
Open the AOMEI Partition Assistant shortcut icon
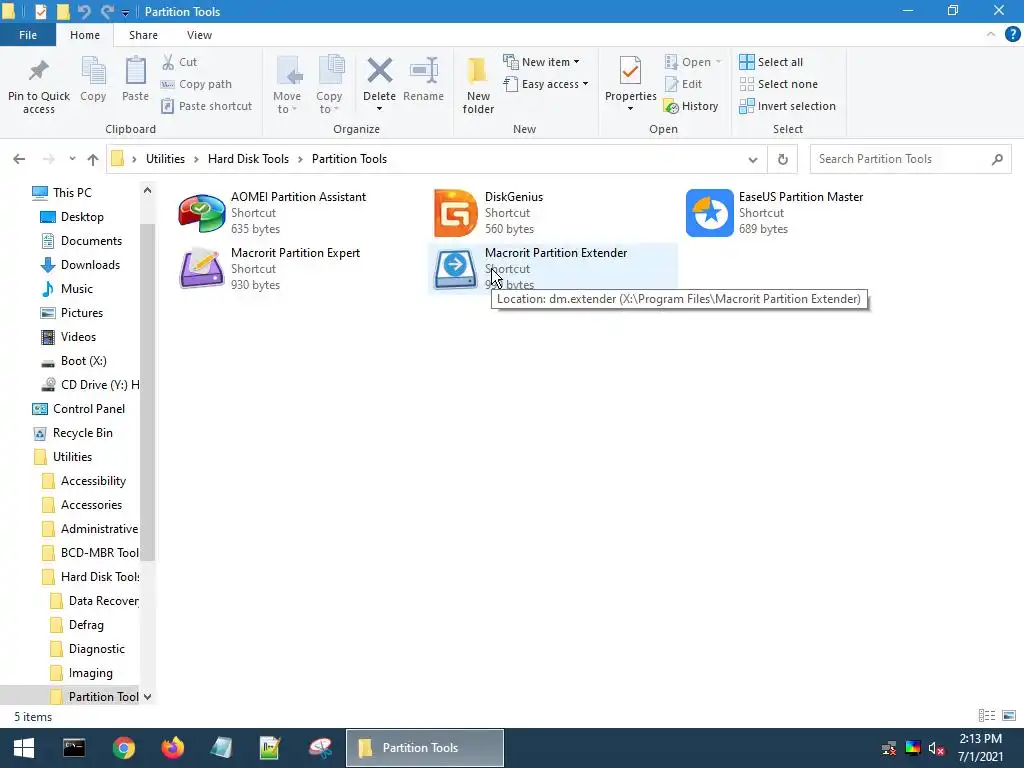[x=202, y=213]
